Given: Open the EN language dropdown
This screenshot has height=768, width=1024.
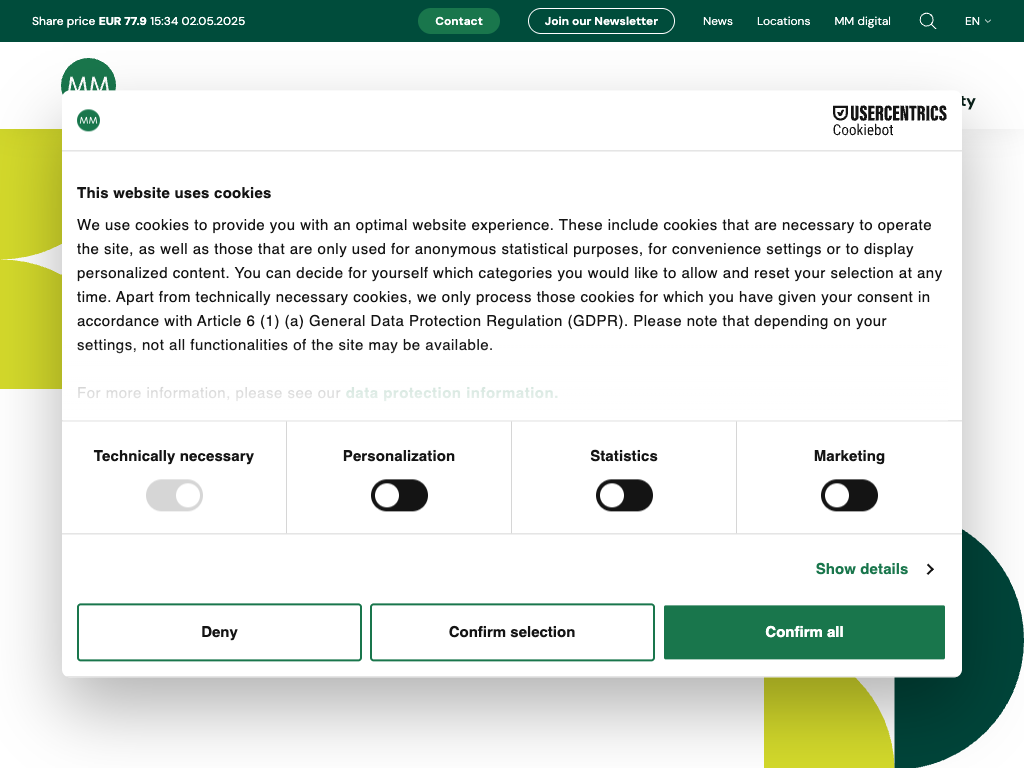Looking at the screenshot, I should [x=977, y=21].
